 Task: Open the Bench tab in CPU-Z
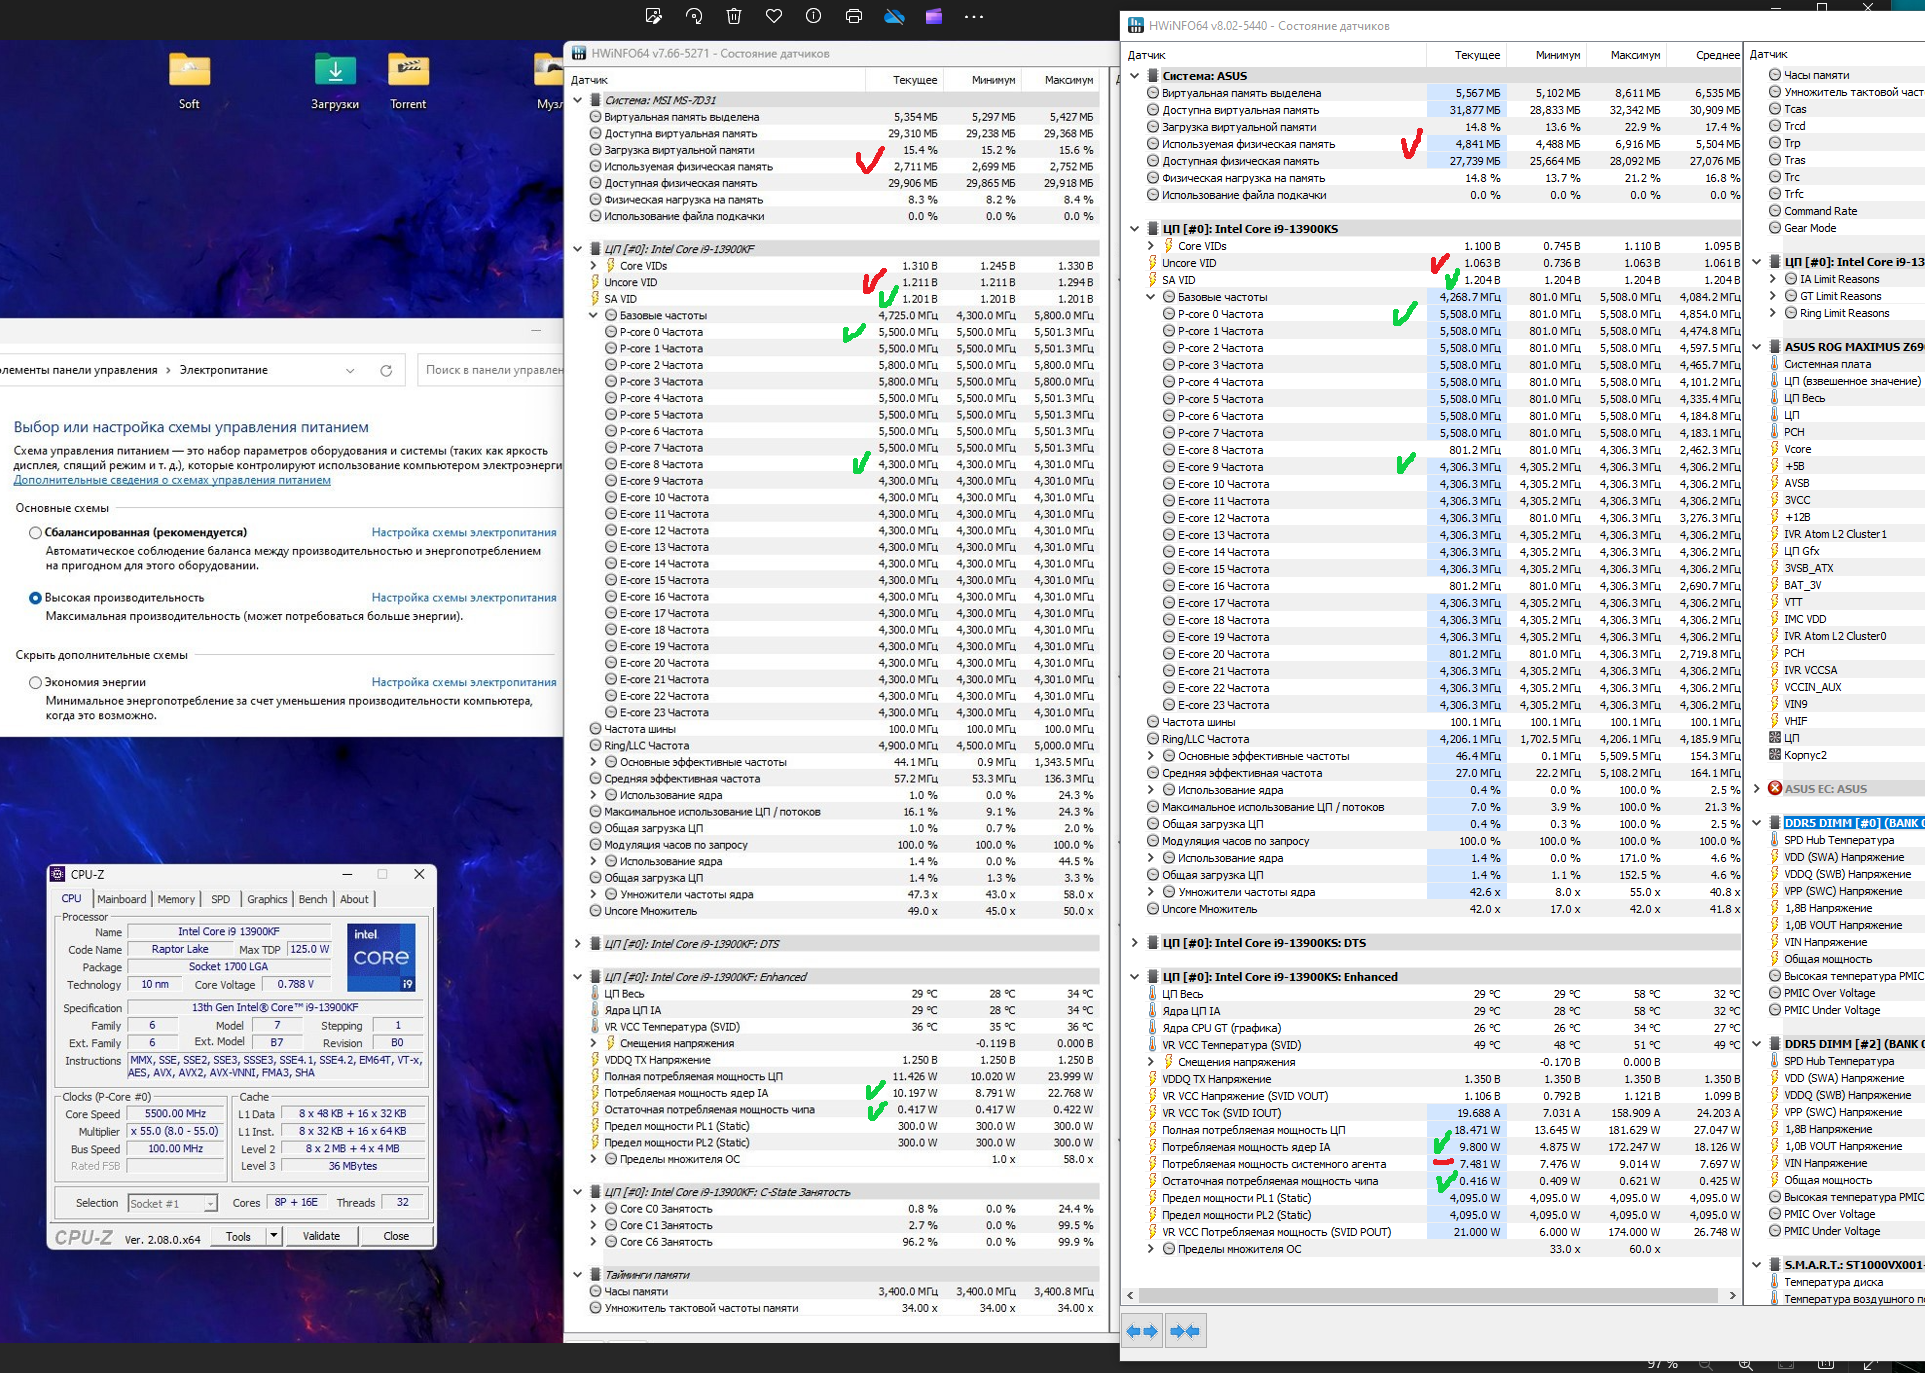click(313, 899)
